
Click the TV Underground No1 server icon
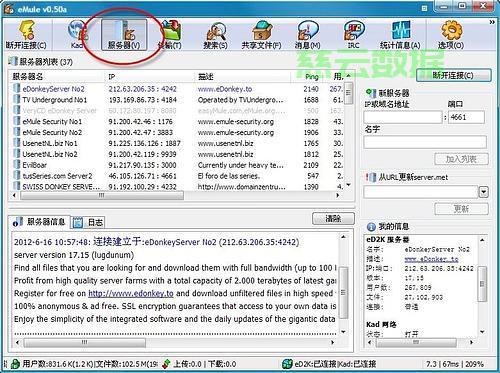(x=16, y=100)
